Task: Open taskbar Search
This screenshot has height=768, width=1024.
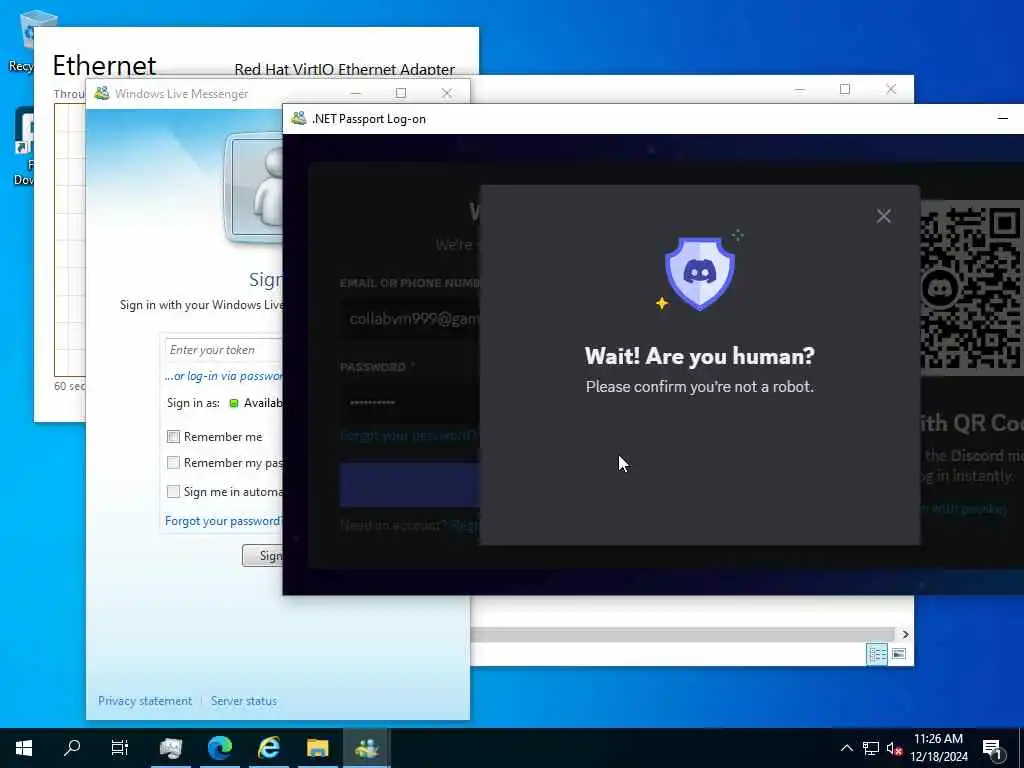Action: [x=72, y=748]
